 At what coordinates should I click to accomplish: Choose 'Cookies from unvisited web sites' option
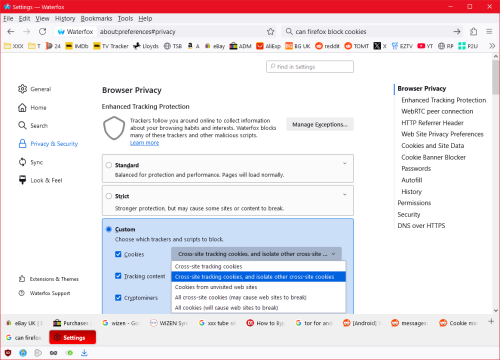[259, 287]
